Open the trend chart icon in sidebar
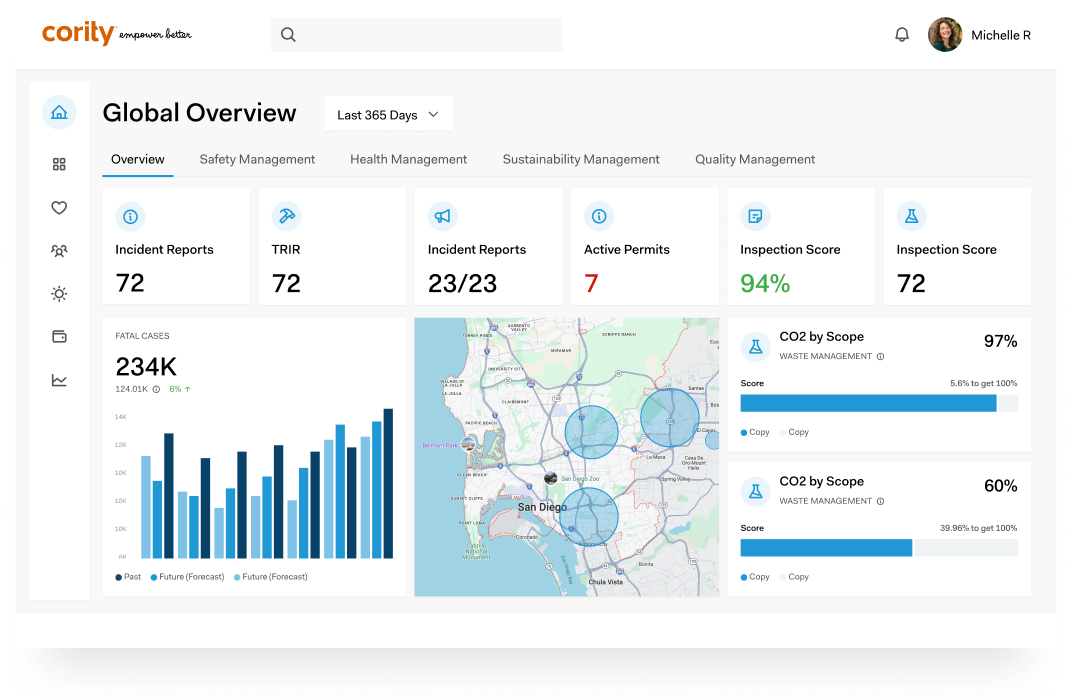The width and height of the screenshot is (1072, 700). pos(59,380)
